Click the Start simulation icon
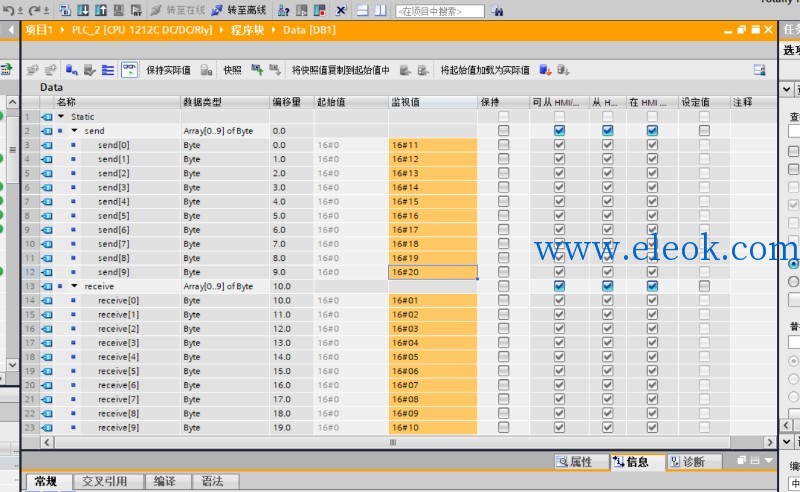 [118, 10]
